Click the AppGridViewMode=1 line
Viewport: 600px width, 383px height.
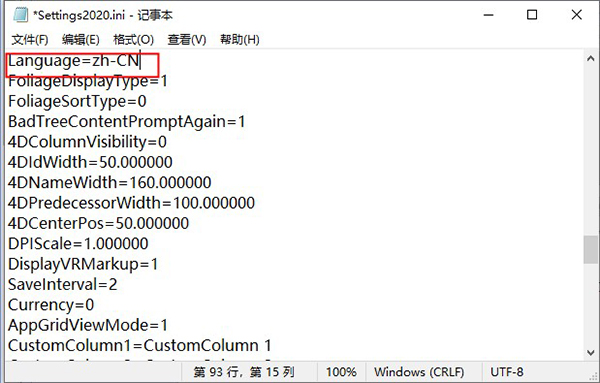click(88, 325)
